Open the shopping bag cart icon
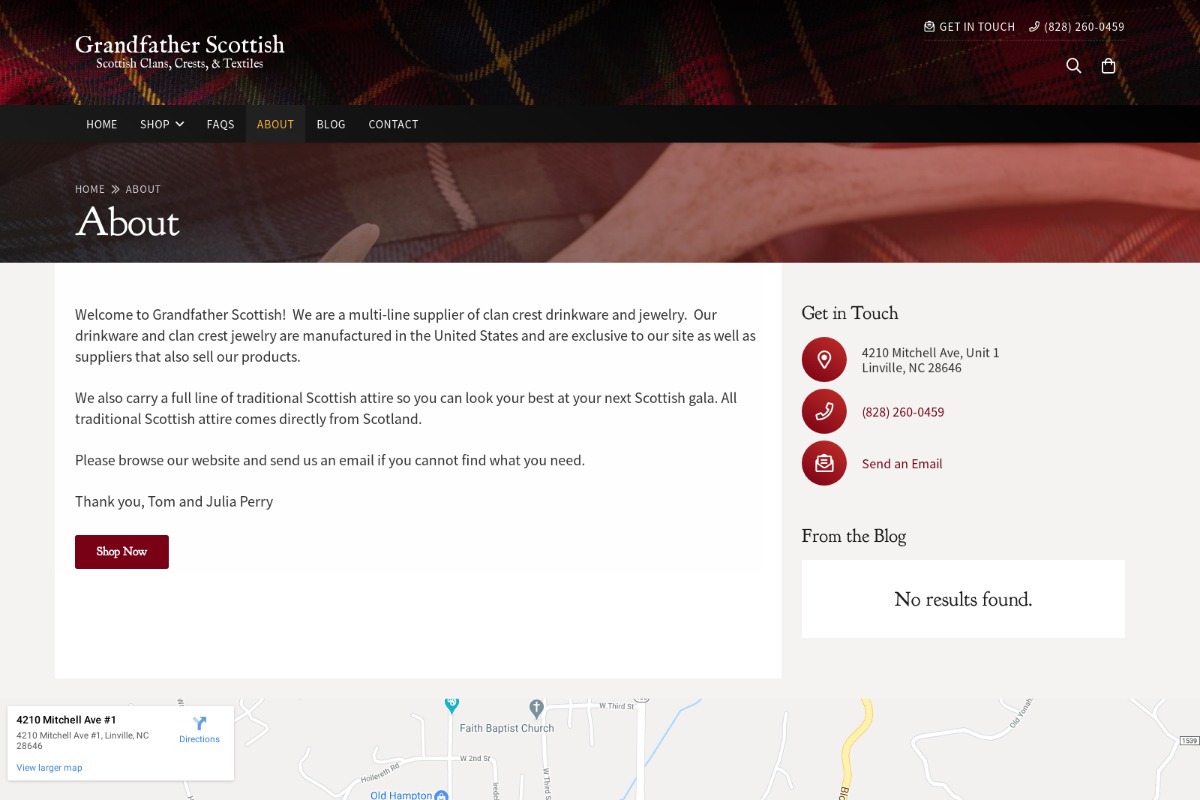Image resolution: width=1200 pixels, height=800 pixels. [1108, 66]
